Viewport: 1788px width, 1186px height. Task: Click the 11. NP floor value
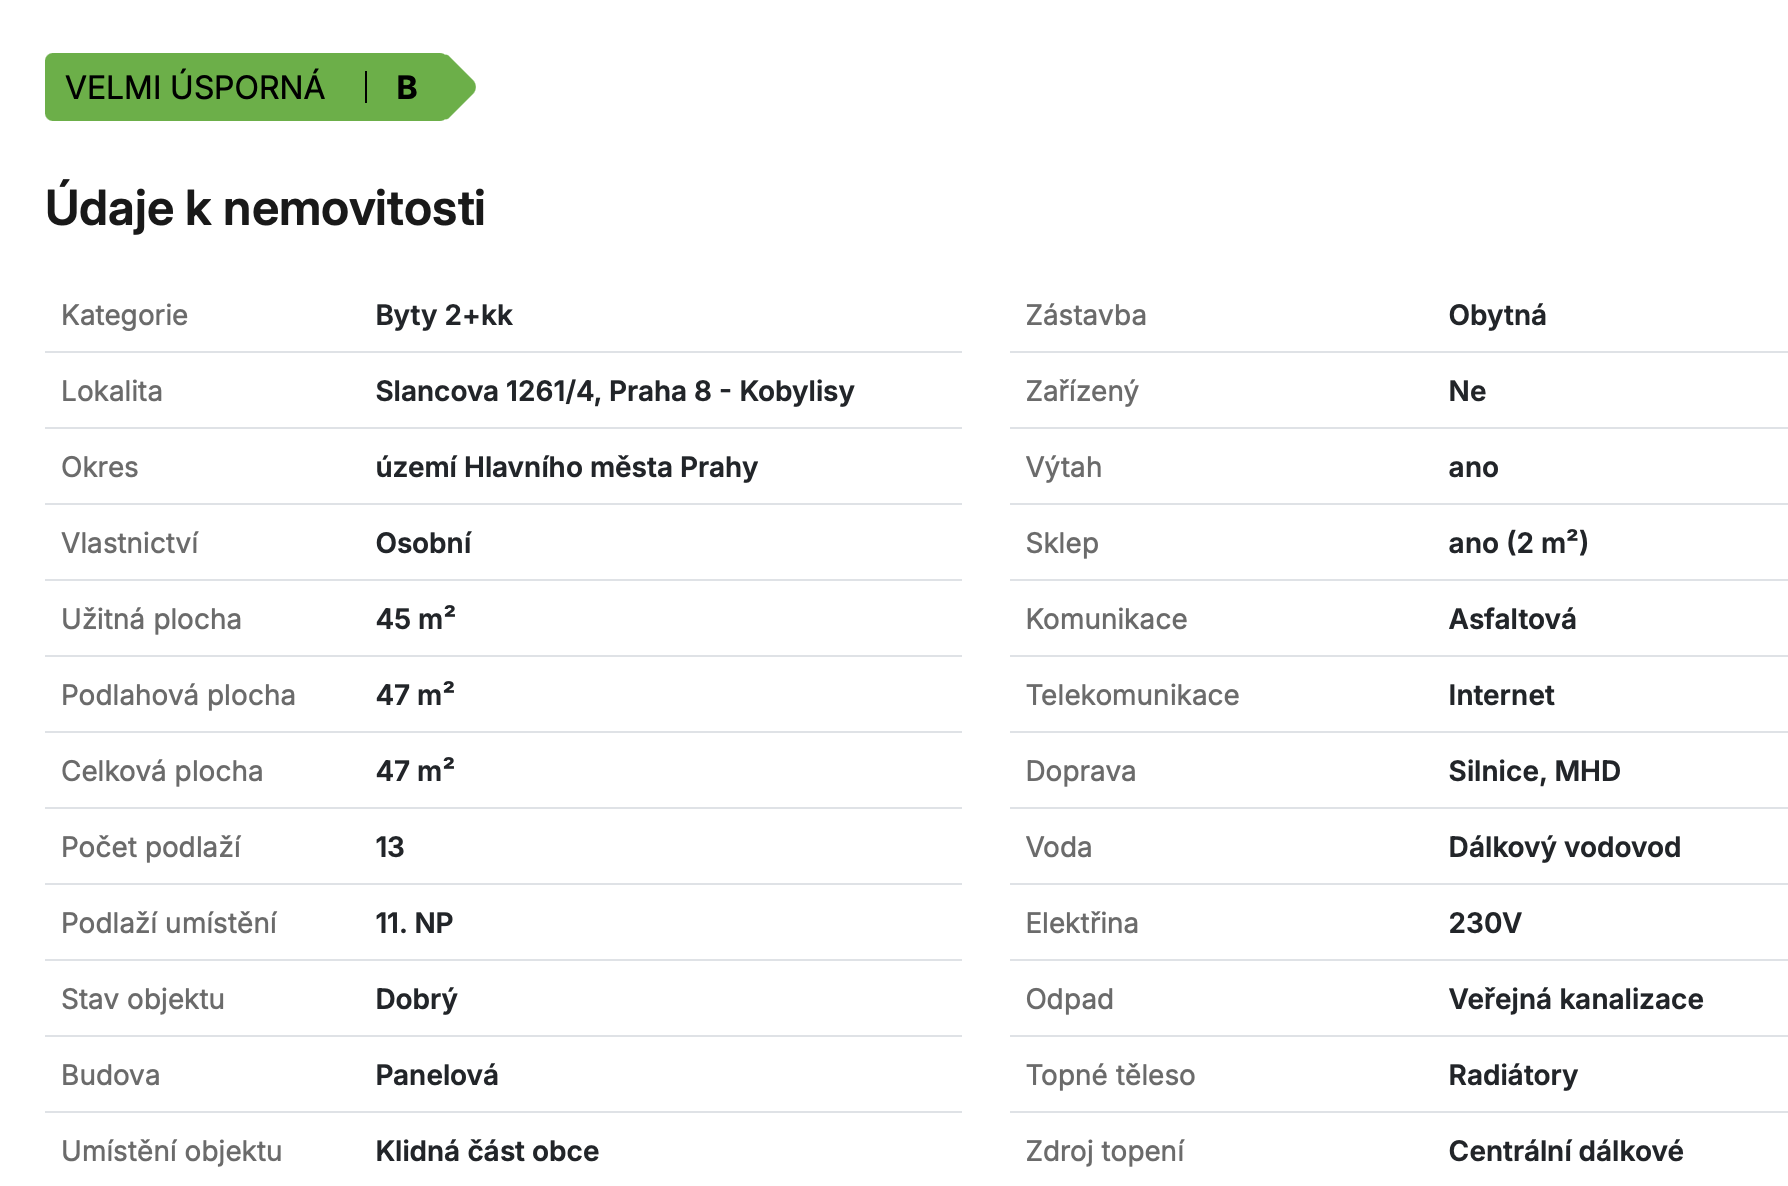pyautogui.click(x=414, y=923)
